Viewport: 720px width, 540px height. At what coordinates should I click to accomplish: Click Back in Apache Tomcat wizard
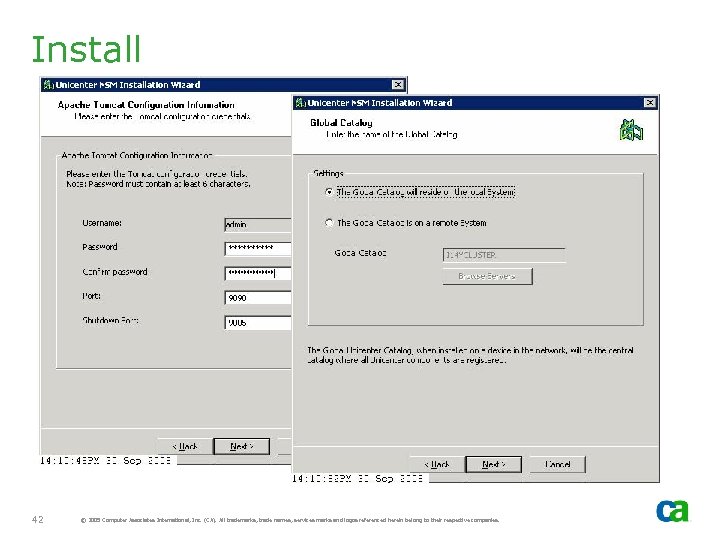click(x=185, y=446)
